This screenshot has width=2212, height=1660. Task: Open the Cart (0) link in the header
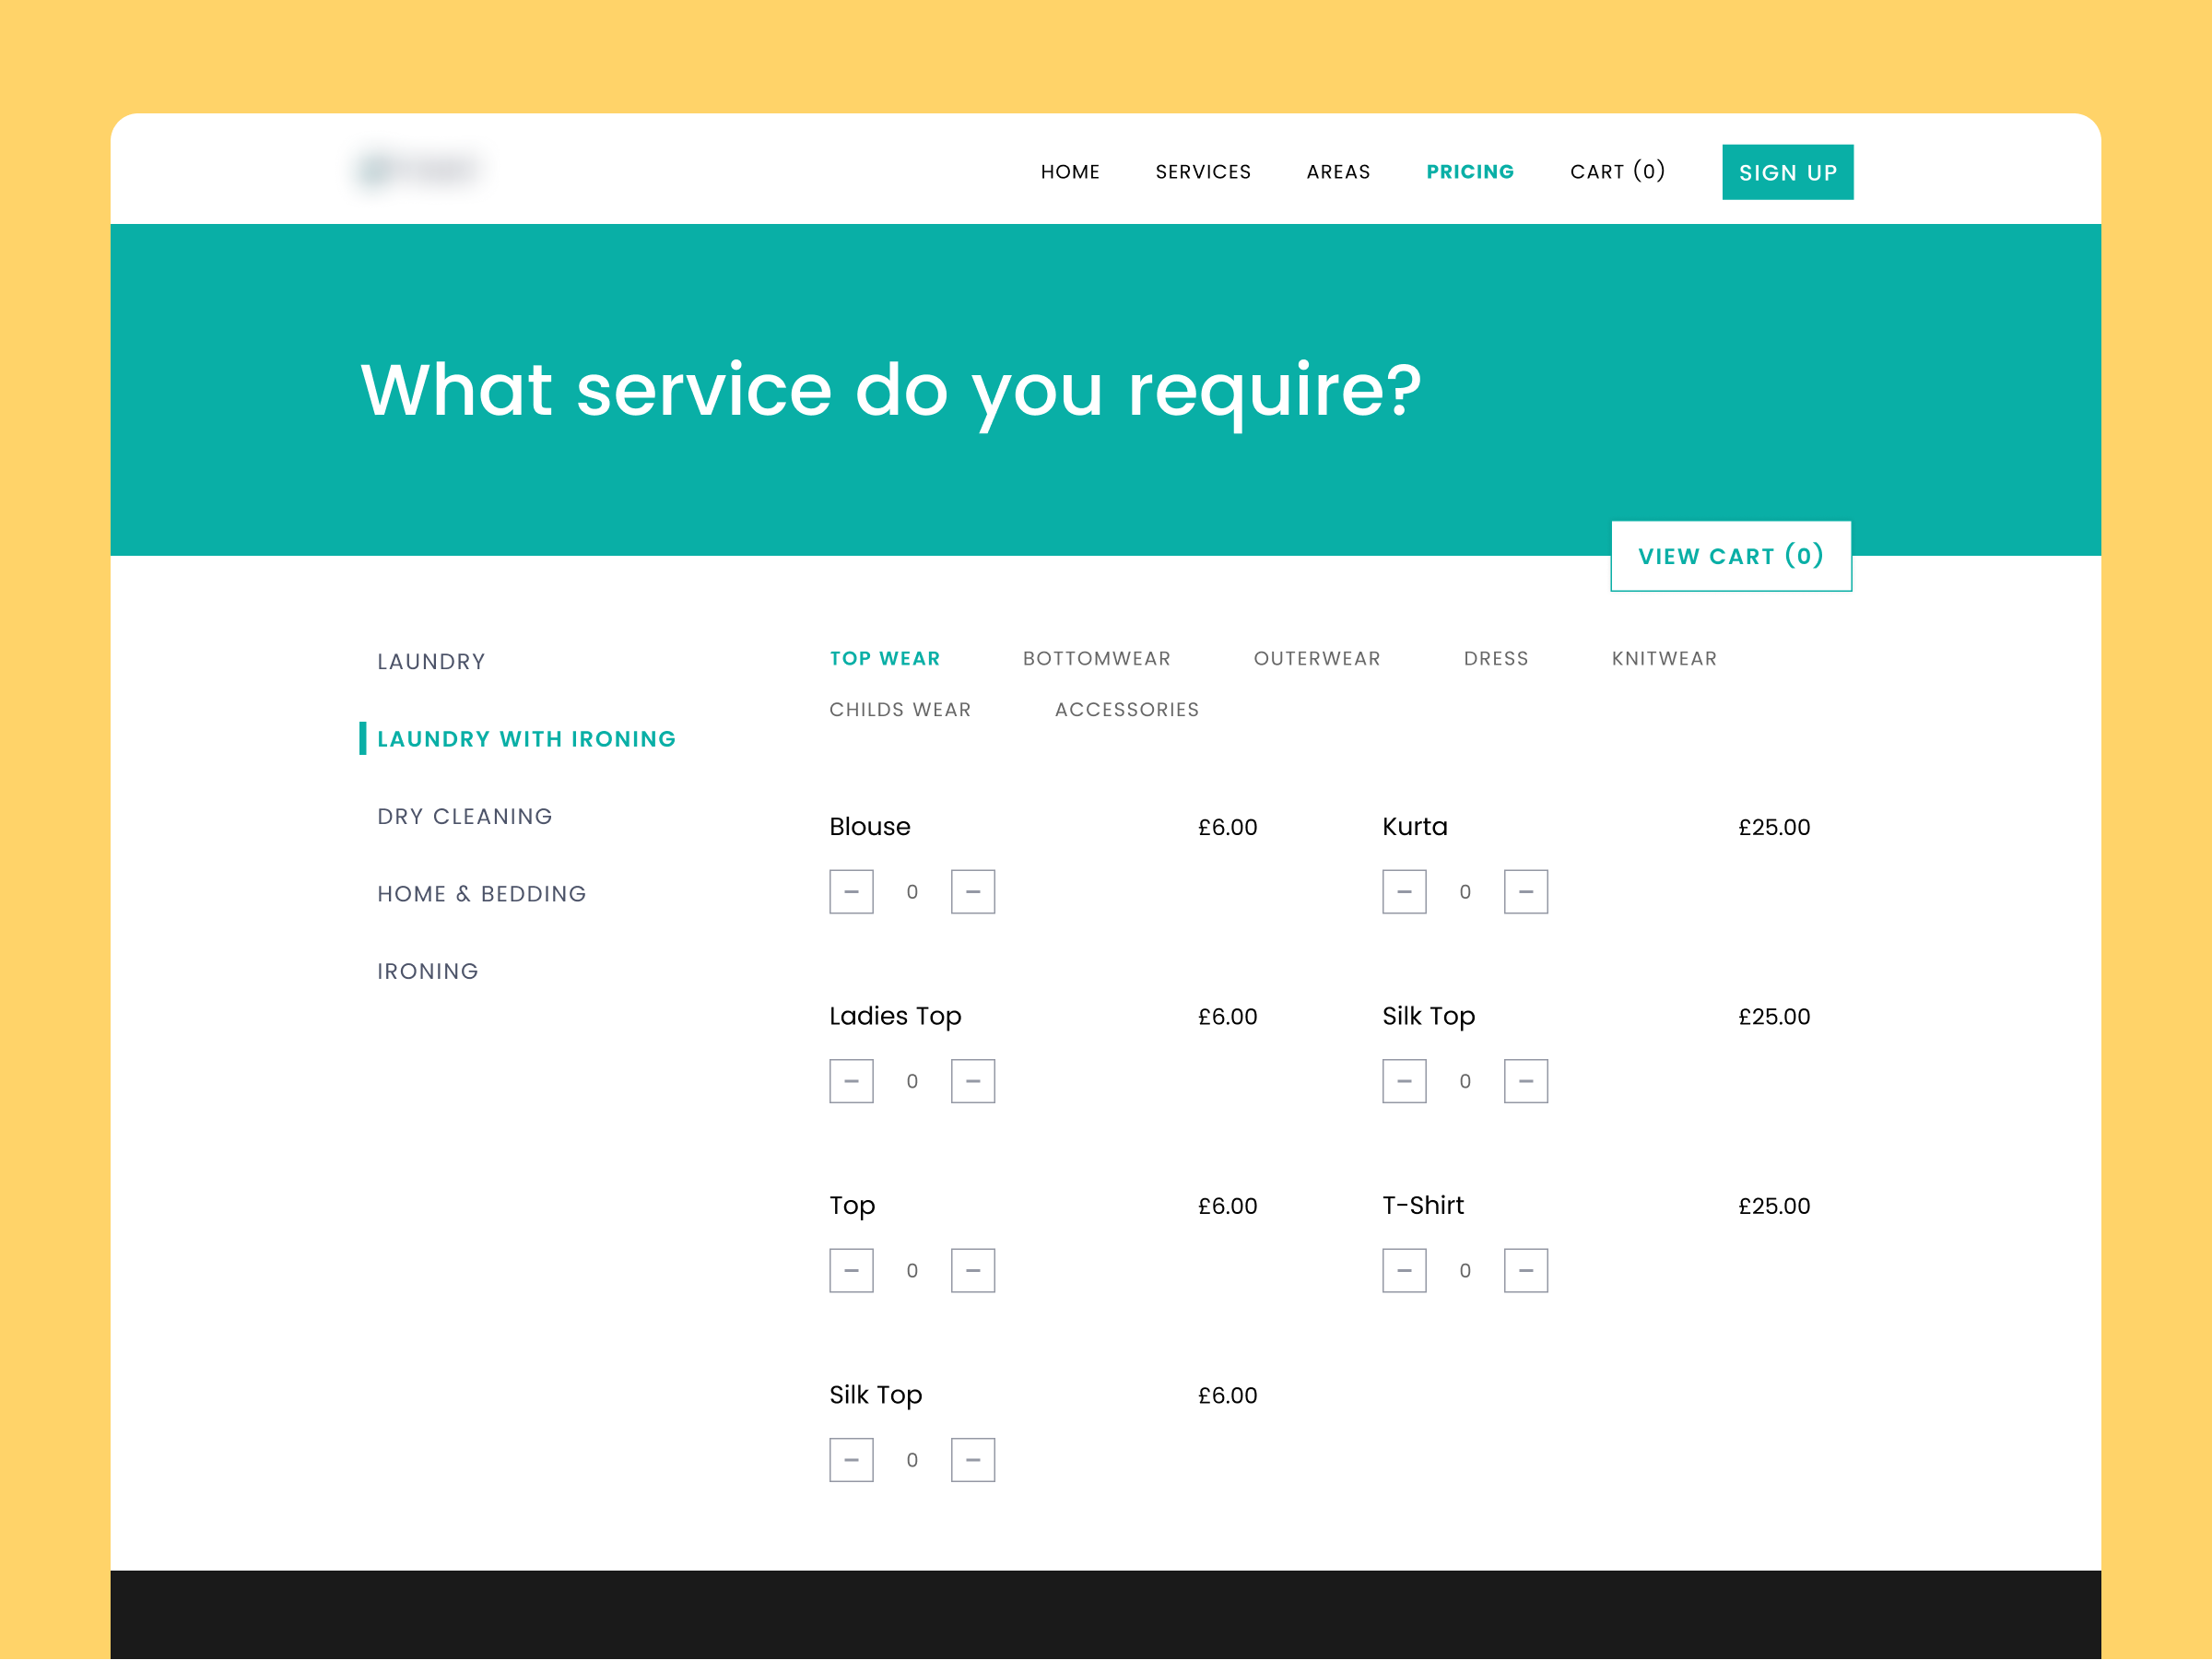(1616, 172)
